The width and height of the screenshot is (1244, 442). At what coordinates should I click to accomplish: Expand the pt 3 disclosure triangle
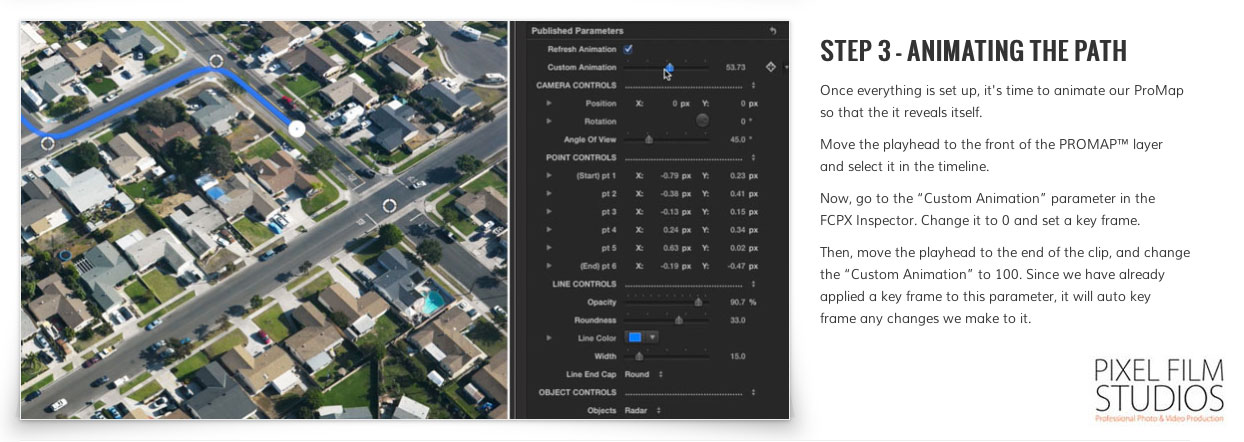pos(549,212)
